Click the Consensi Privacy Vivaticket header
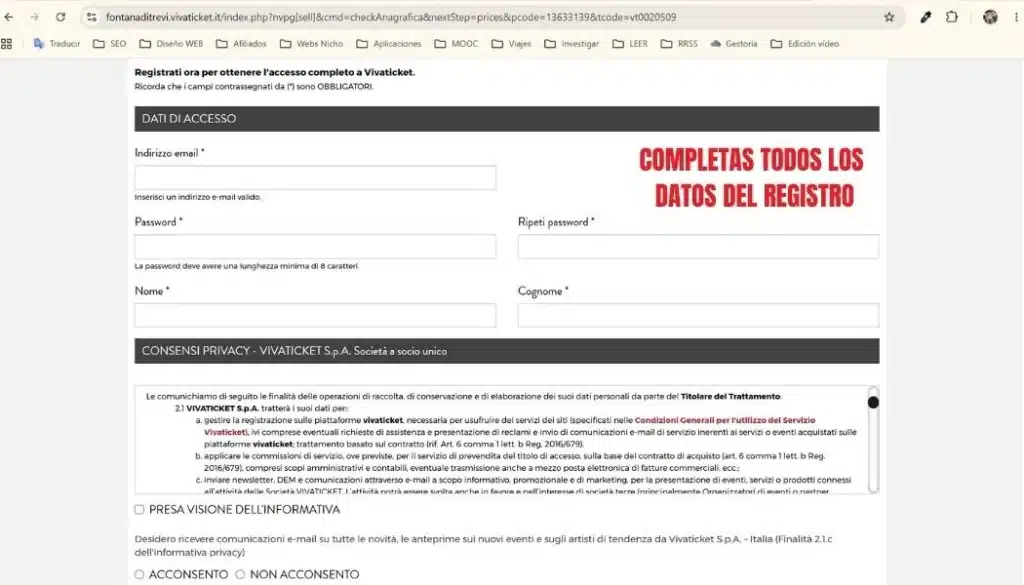 tap(507, 351)
